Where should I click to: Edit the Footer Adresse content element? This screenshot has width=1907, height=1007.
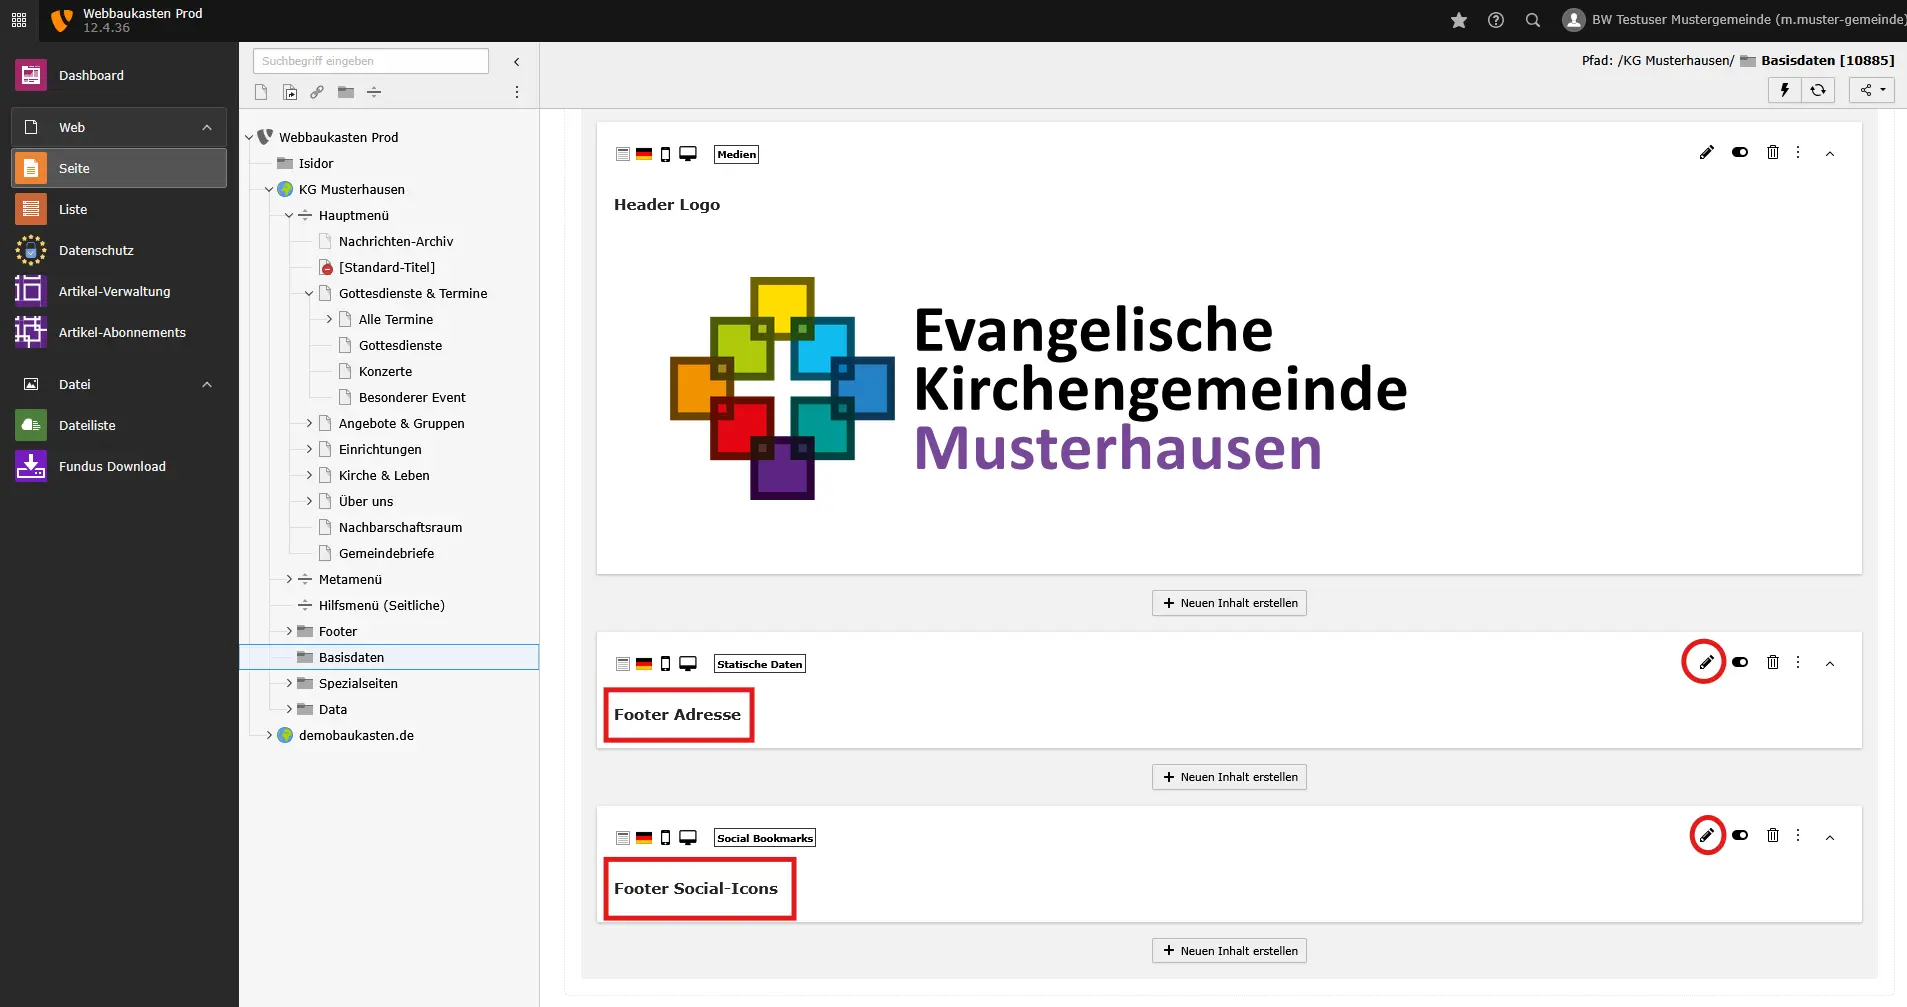pos(1706,662)
